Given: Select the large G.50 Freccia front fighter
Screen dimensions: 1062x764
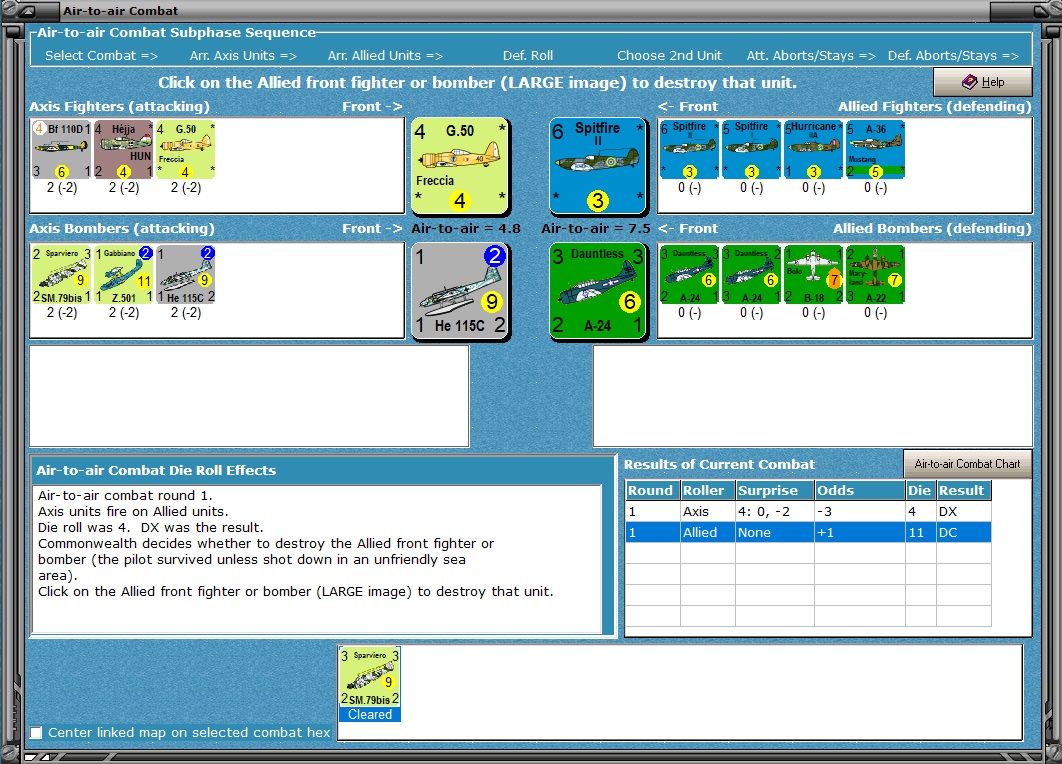Looking at the screenshot, I should coord(461,167).
